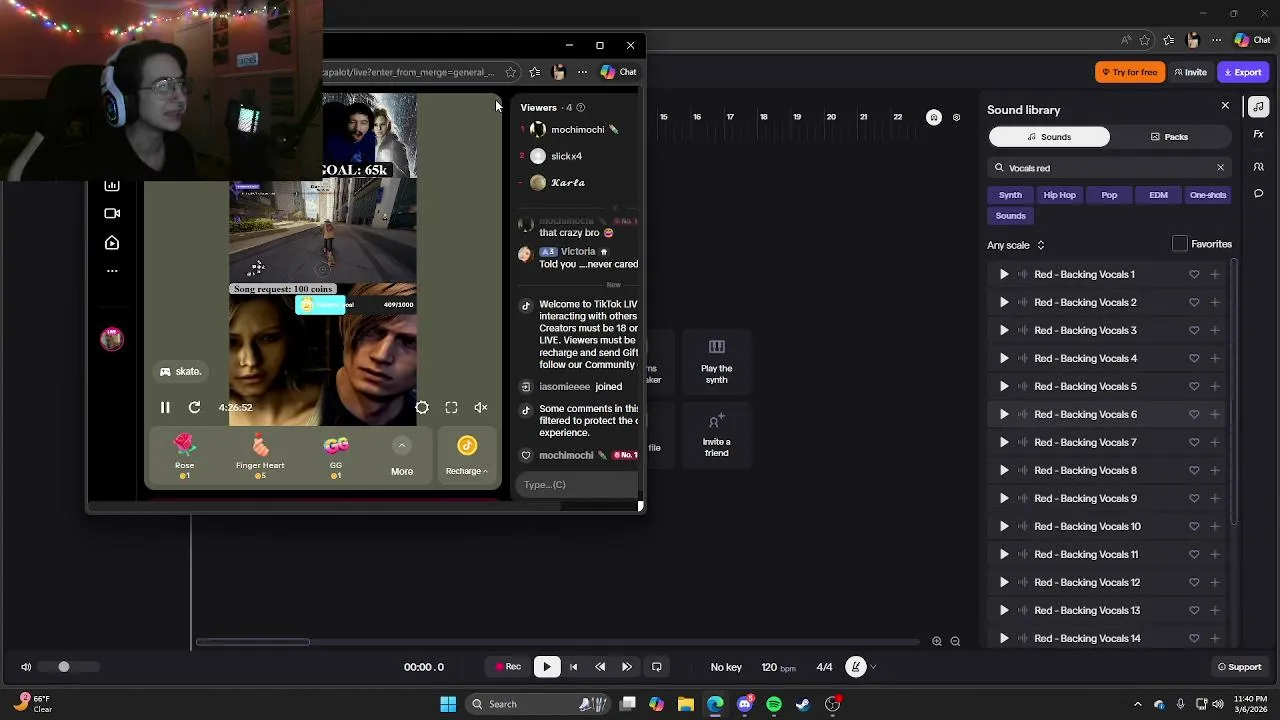This screenshot has width=1280, height=720.
Task: Add Red - Backing Vocals 2 to project
Action: pos(1215,302)
